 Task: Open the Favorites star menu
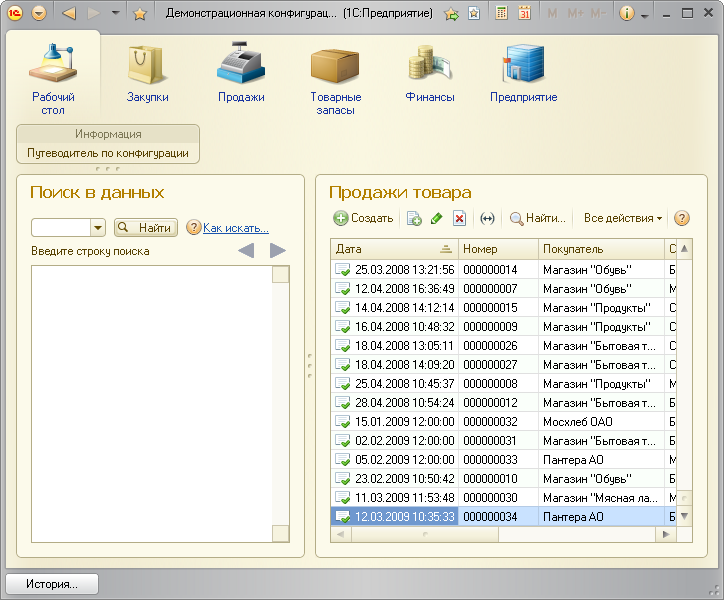click(x=139, y=14)
